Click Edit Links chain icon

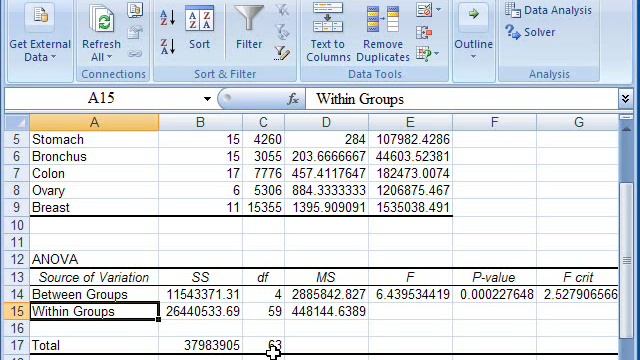[x=135, y=53]
